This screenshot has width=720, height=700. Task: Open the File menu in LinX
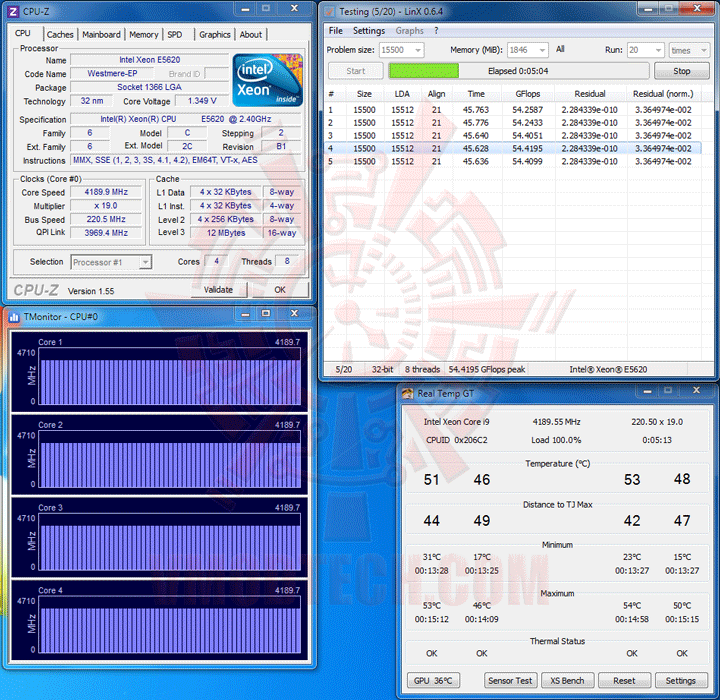[336, 31]
